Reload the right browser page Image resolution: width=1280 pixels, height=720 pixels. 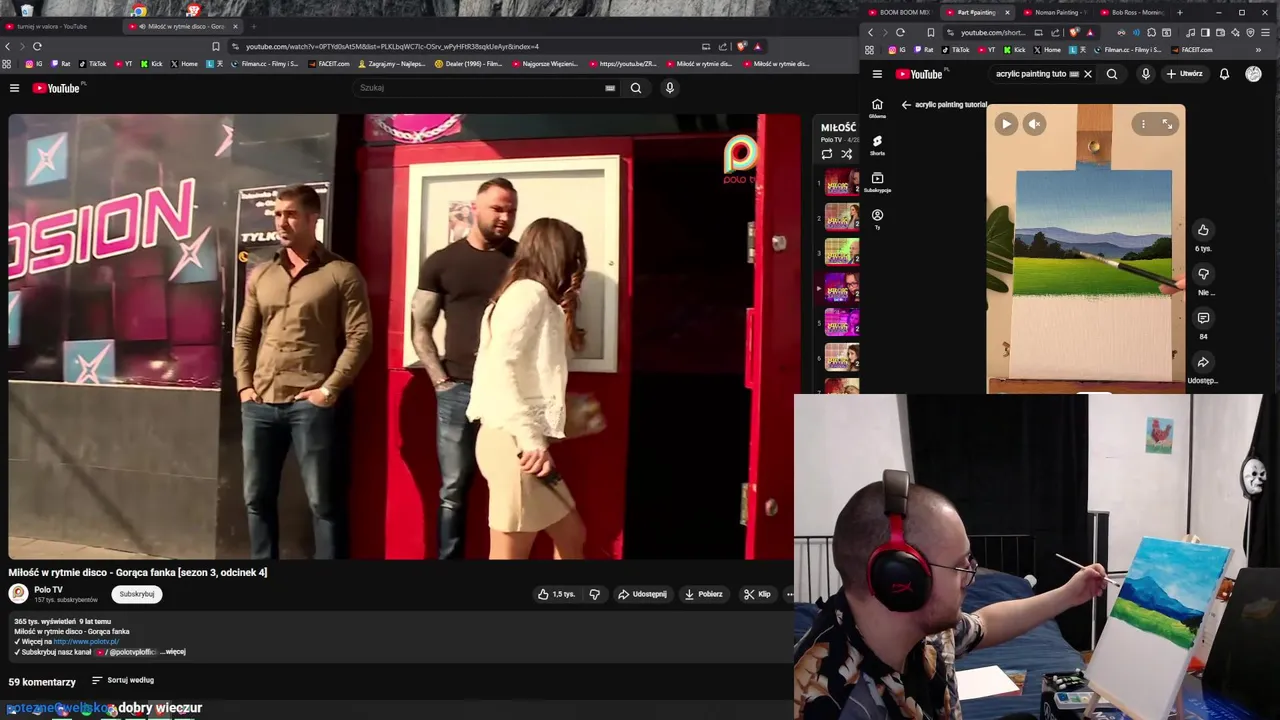pos(900,32)
